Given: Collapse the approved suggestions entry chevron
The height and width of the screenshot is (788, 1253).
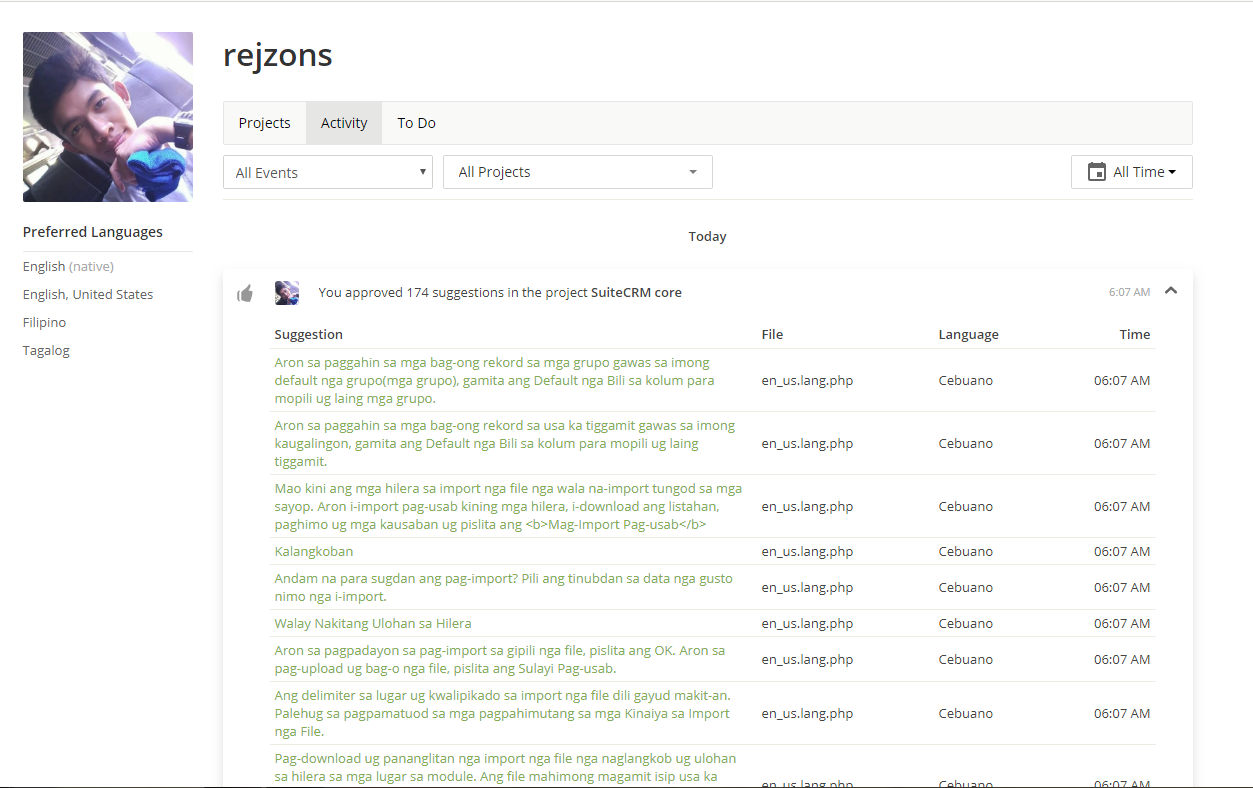Looking at the screenshot, I should pos(1171,291).
